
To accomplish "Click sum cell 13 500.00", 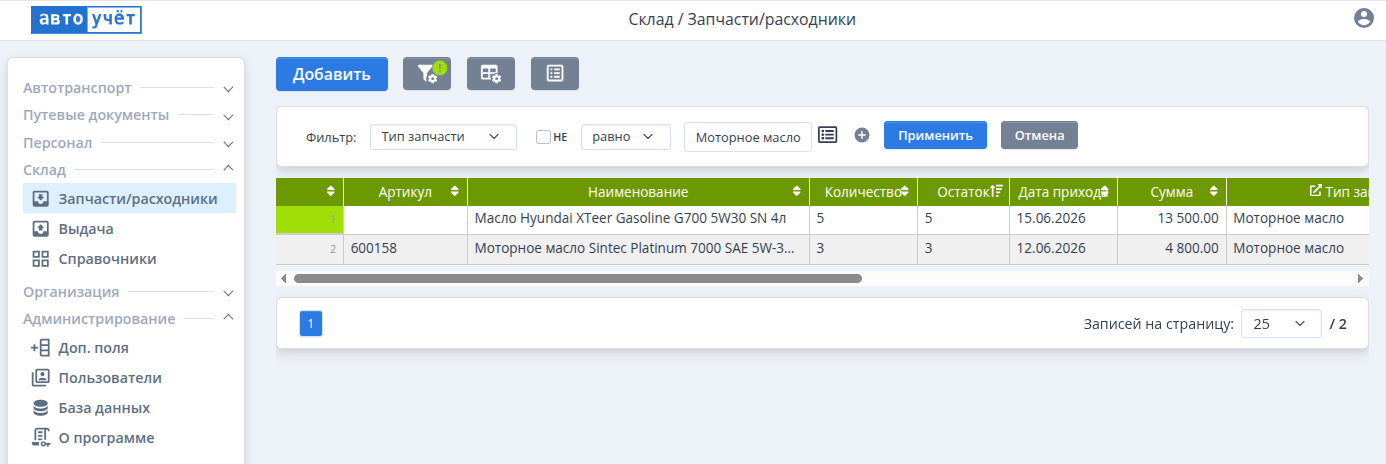I will 1172,220.
